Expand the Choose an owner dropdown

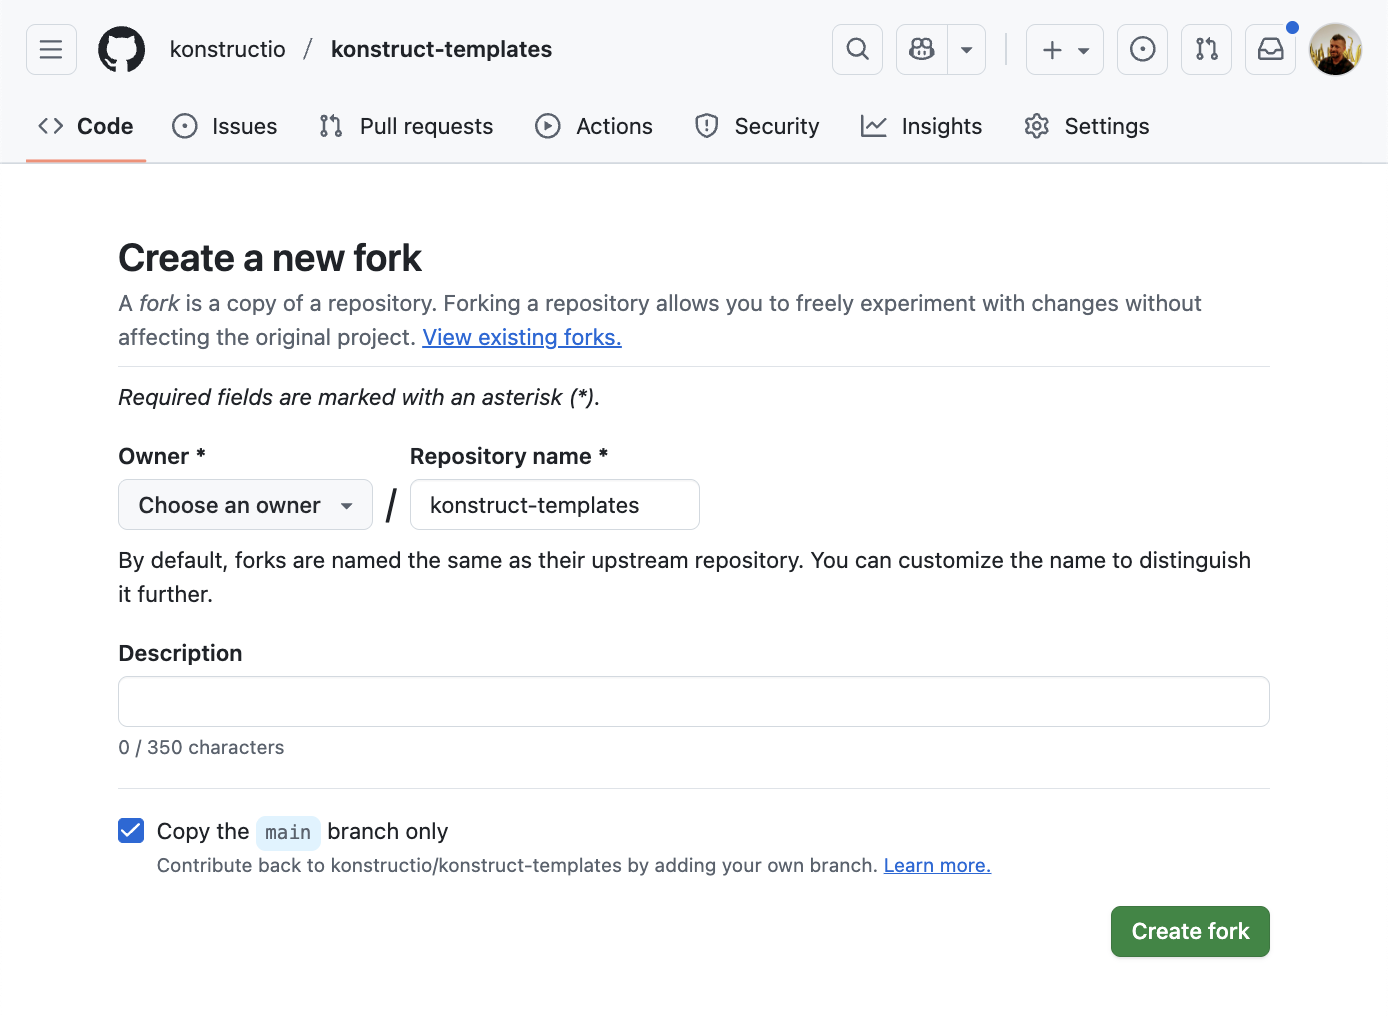click(245, 505)
